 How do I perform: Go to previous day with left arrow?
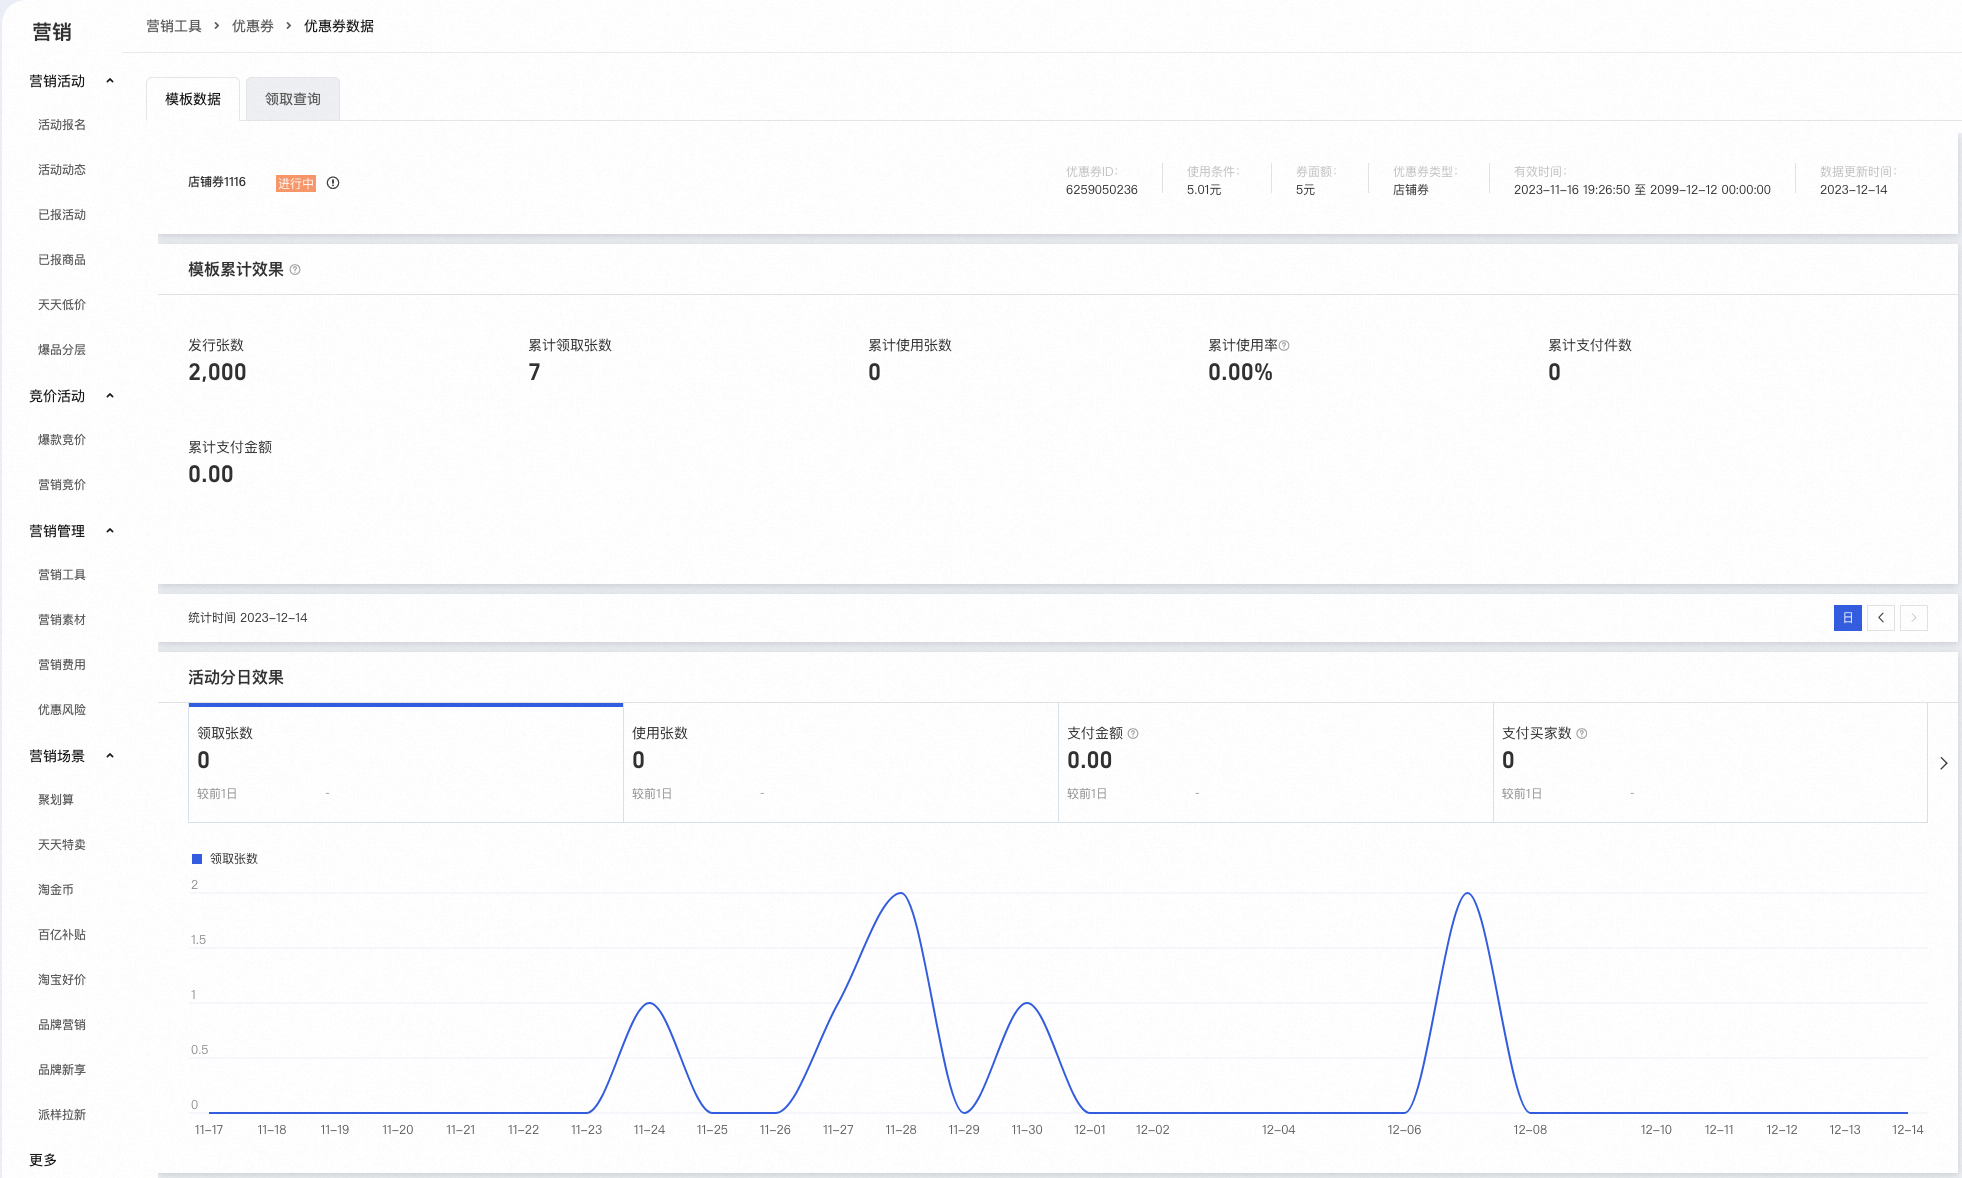coord(1881,618)
